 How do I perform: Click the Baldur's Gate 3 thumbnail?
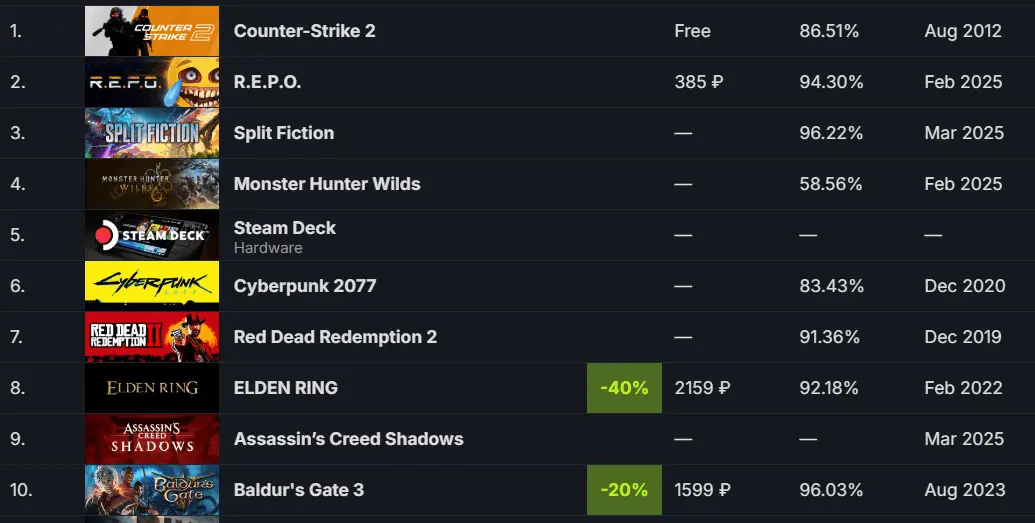pos(152,490)
